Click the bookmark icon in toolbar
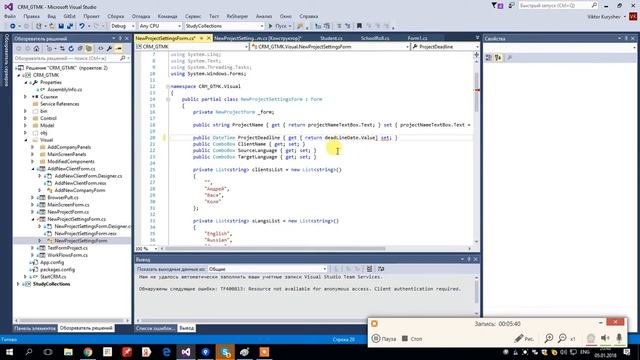 (x=359, y=26)
